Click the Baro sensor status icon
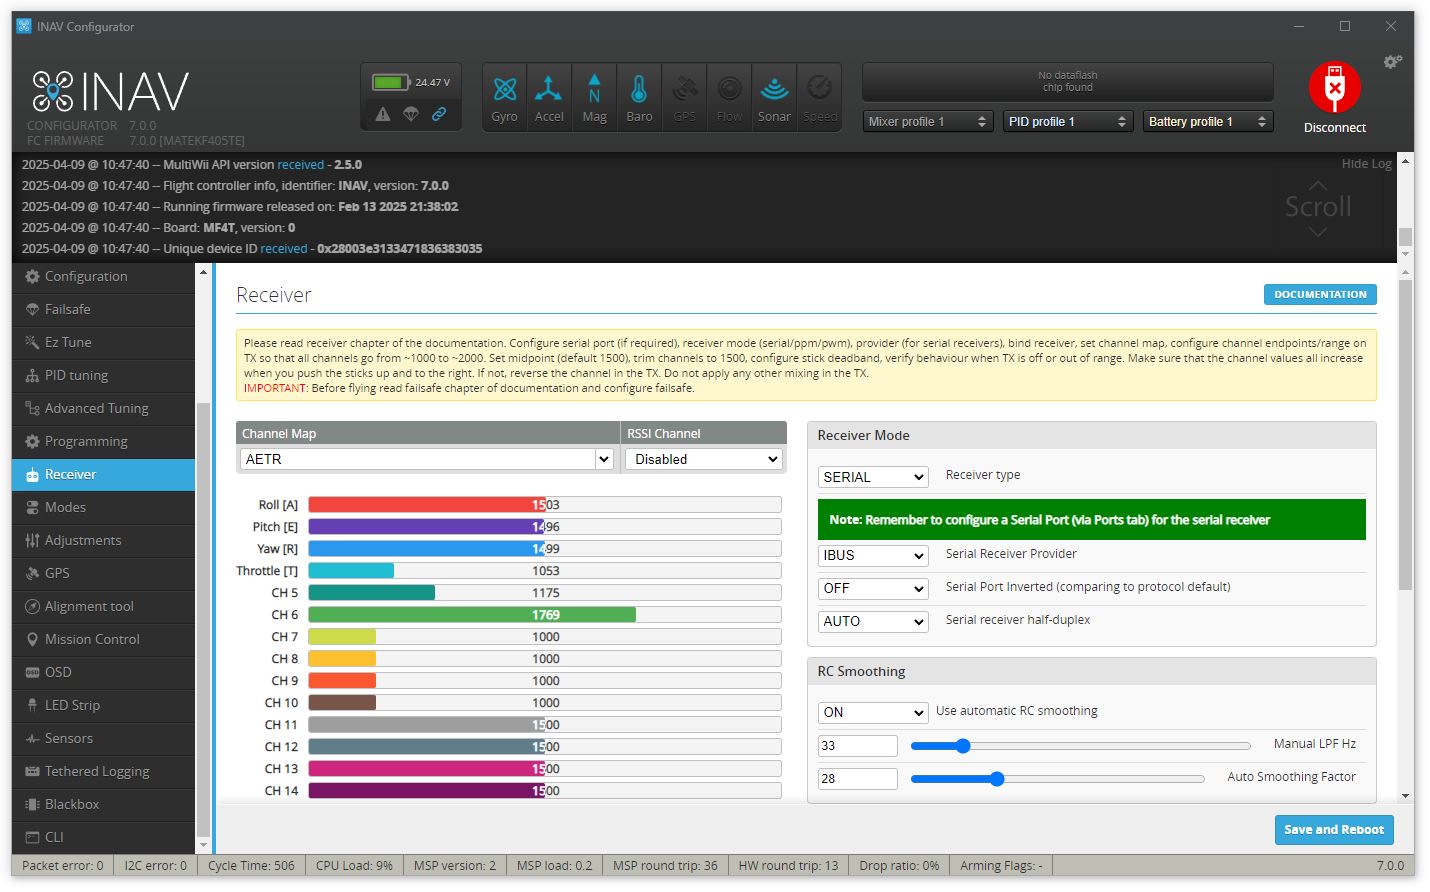This screenshot has width=1430, height=892. coord(639,96)
